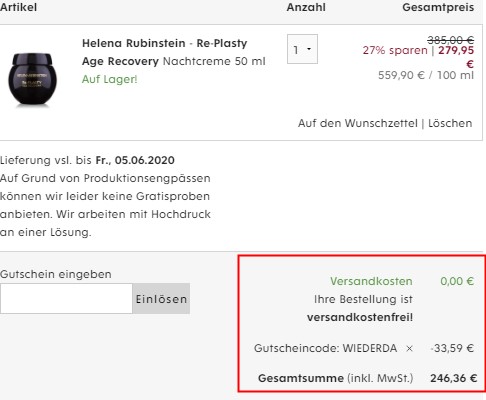Click the green Auf Lager! status

109,79
